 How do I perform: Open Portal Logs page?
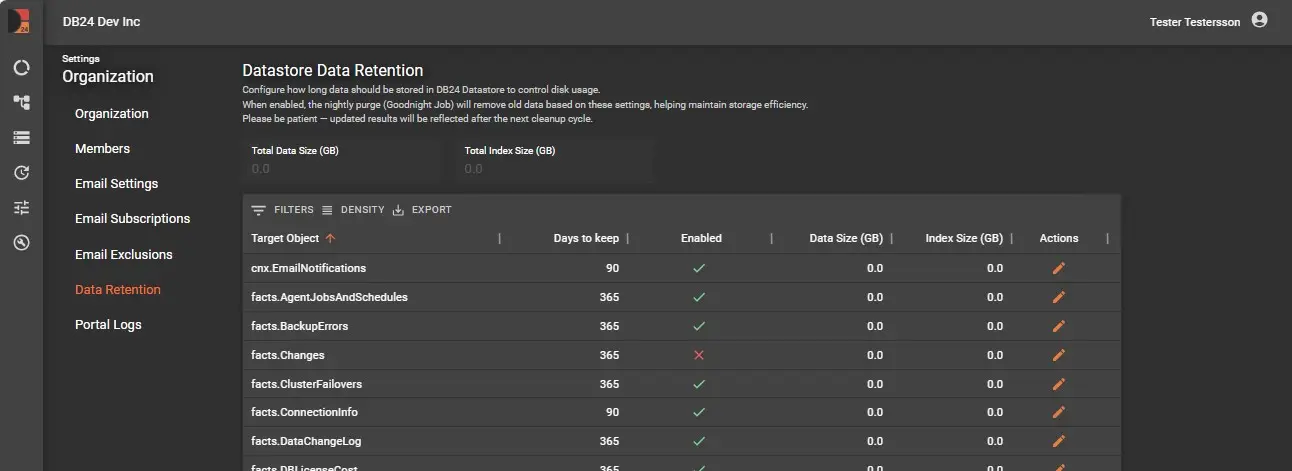(x=108, y=325)
